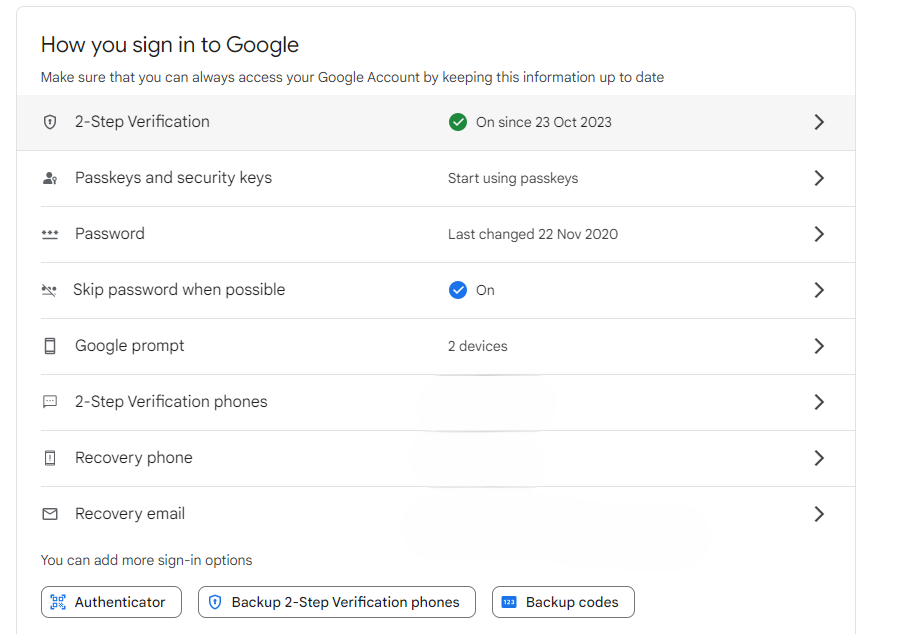Click the shield icon in Backup 2-Step Verification phones
The image size is (918, 634).
click(215, 602)
